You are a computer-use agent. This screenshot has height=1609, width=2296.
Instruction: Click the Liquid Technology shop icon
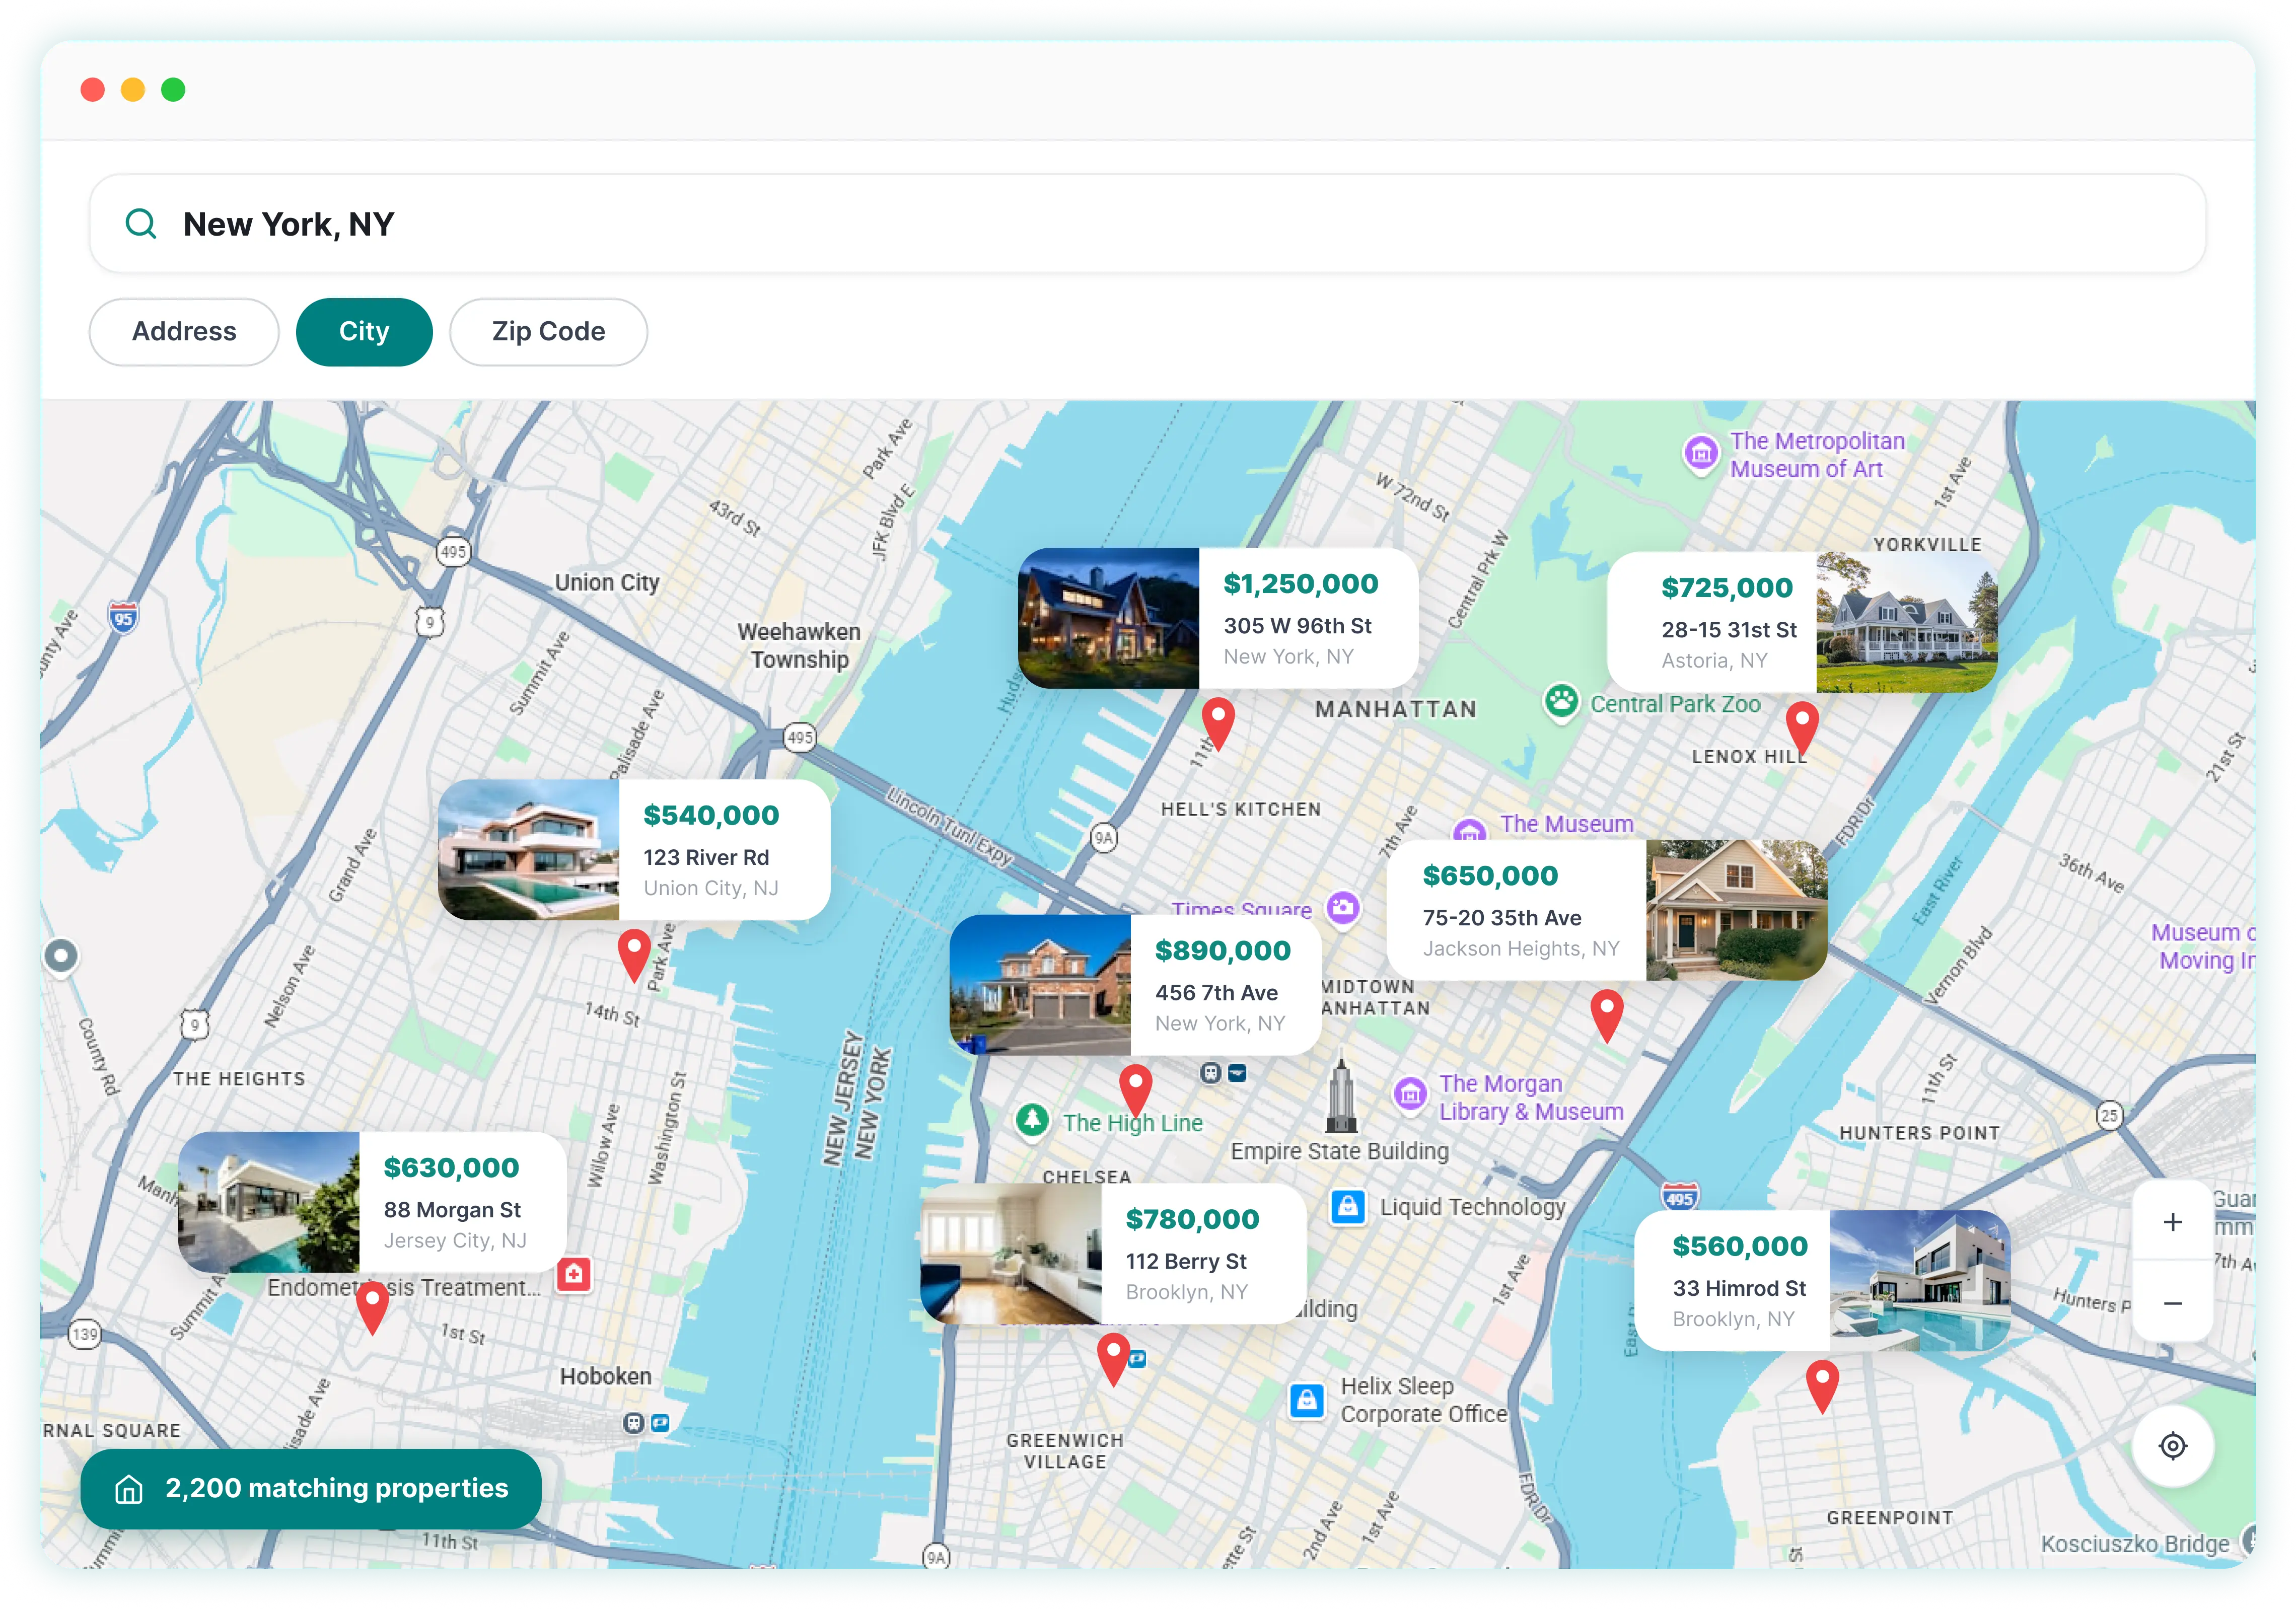pyautogui.click(x=1347, y=1207)
